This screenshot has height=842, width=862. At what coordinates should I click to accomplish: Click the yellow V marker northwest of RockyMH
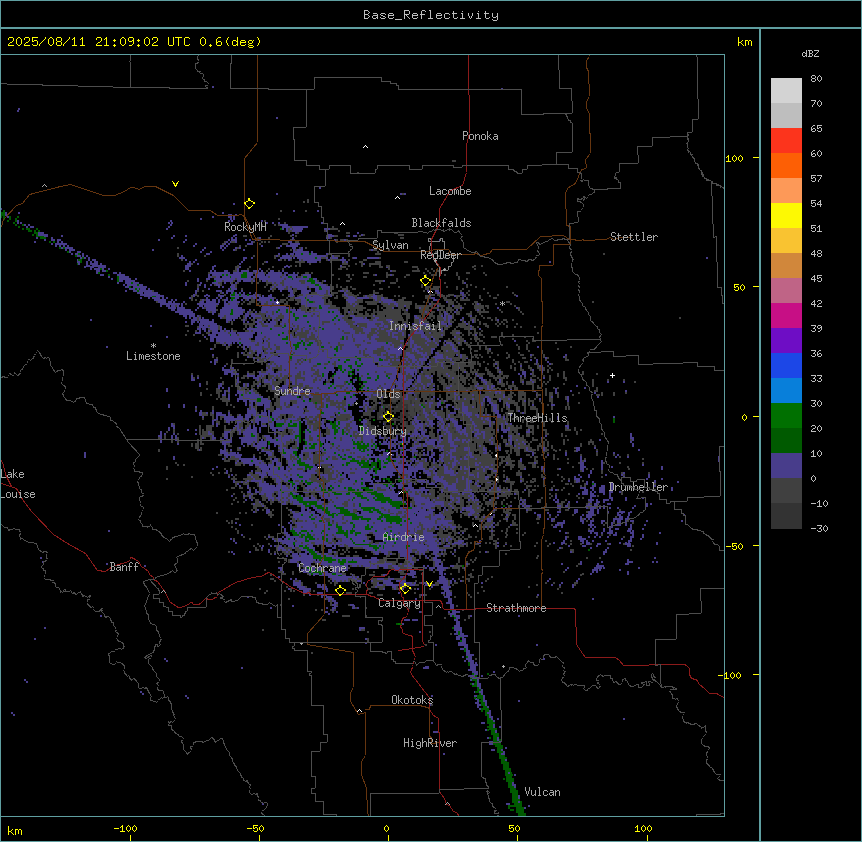click(x=175, y=184)
